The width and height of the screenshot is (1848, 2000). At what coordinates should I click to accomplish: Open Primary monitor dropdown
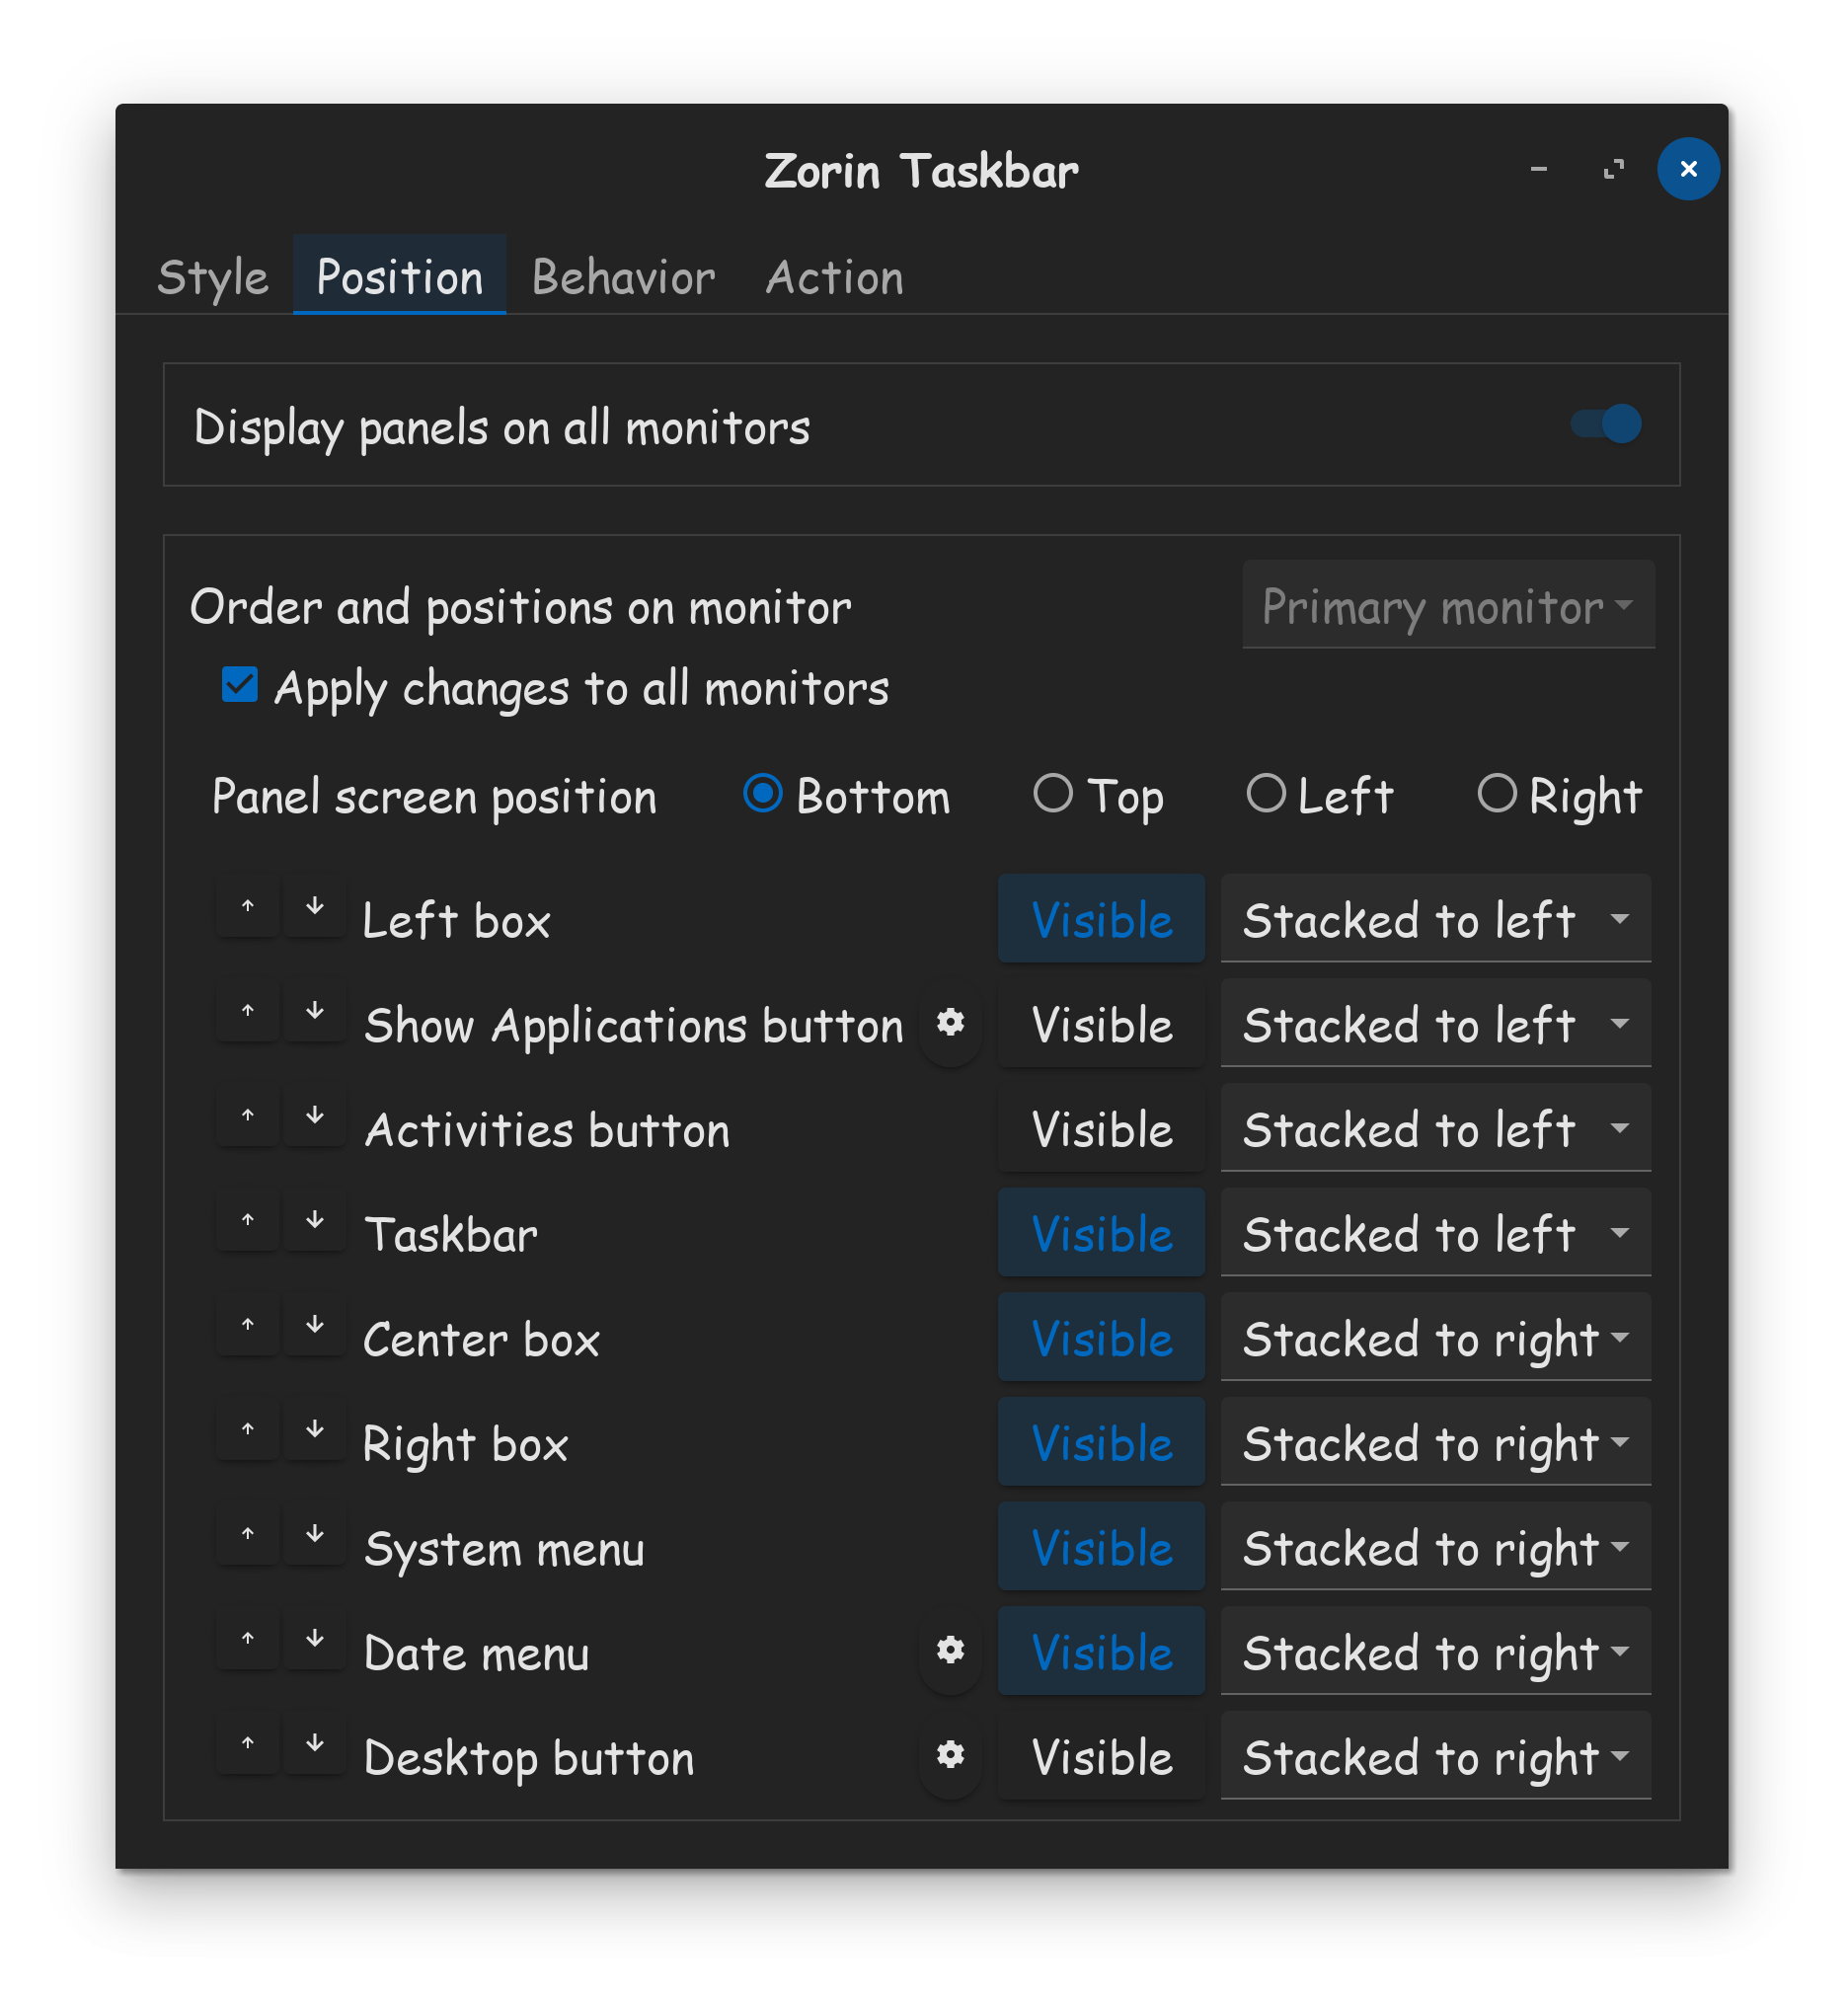pos(1448,605)
